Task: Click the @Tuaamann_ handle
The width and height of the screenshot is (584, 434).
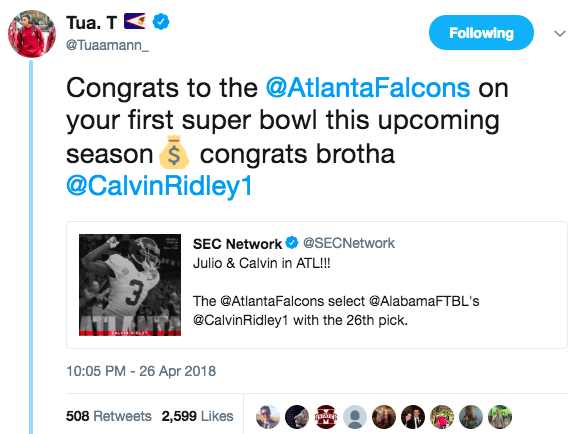Action: [x=107, y=45]
